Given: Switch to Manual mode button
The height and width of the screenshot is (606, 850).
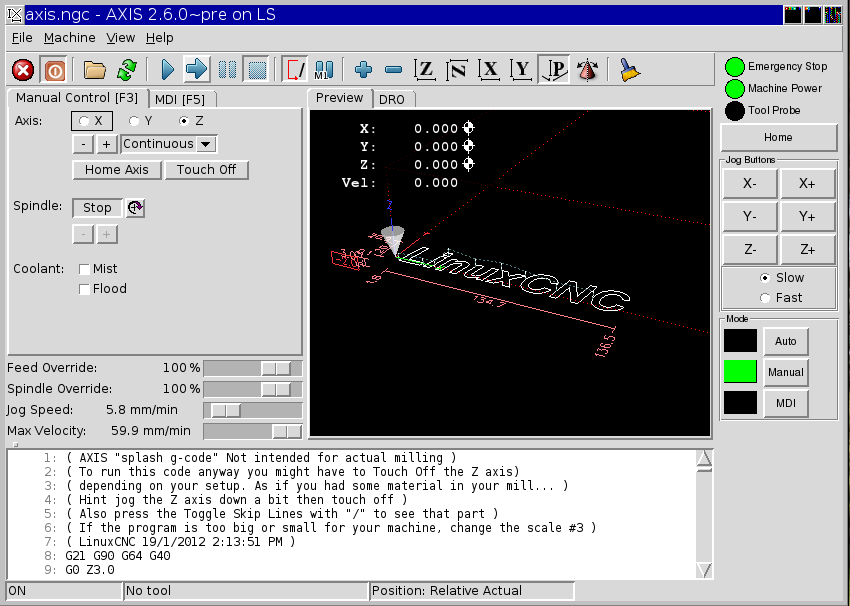Looking at the screenshot, I should click(x=785, y=372).
